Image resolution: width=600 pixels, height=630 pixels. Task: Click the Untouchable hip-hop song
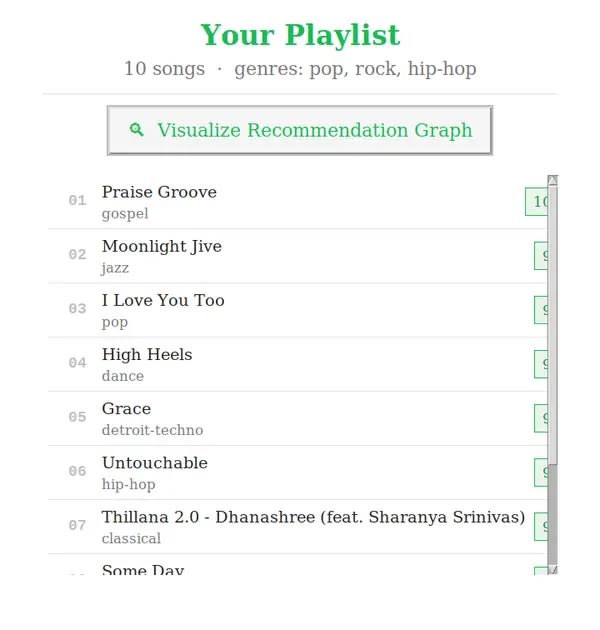[x=298, y=473]
